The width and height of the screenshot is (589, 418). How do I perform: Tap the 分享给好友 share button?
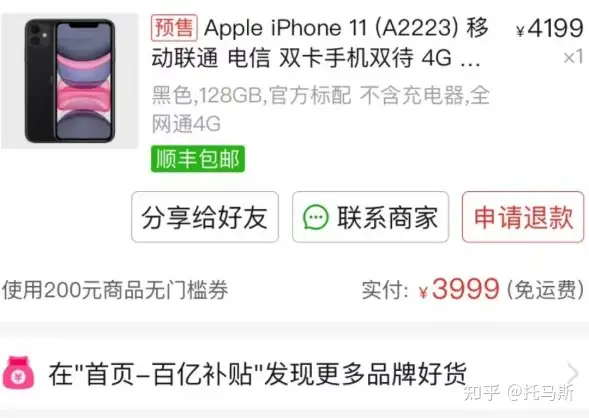205,217
